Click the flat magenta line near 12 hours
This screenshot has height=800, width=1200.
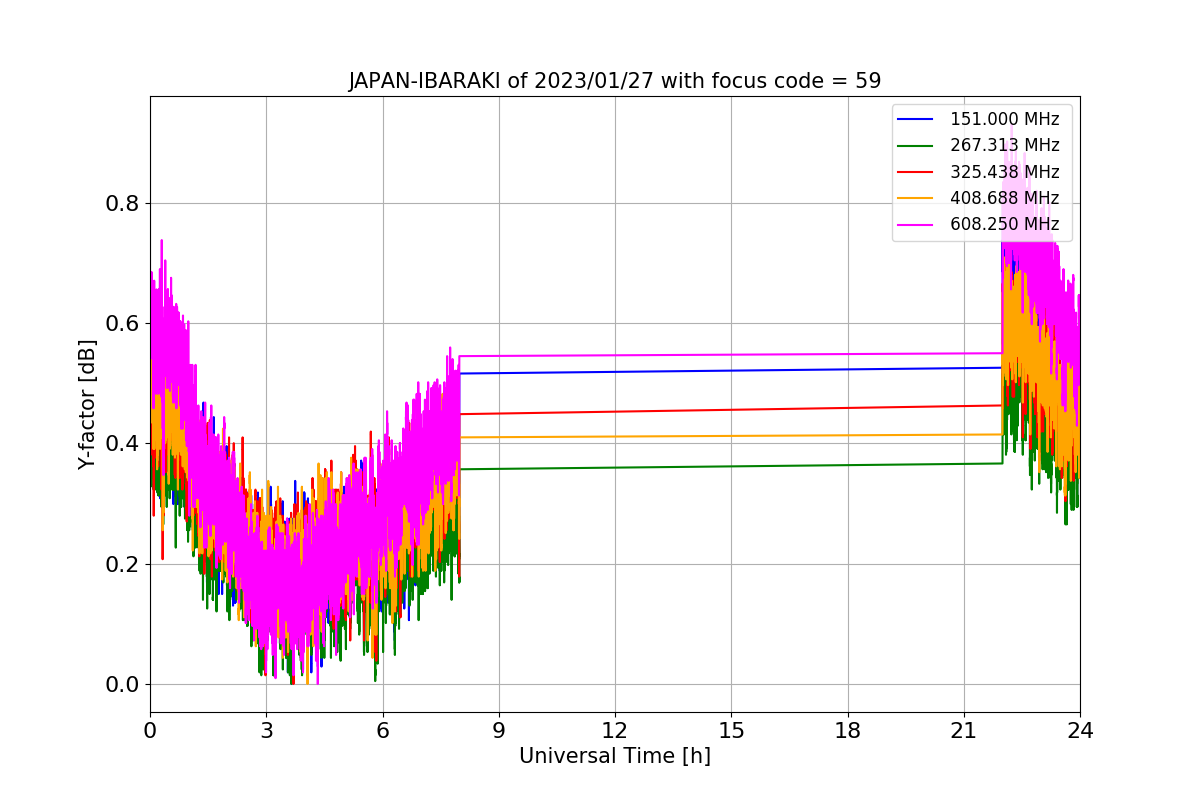615,355
